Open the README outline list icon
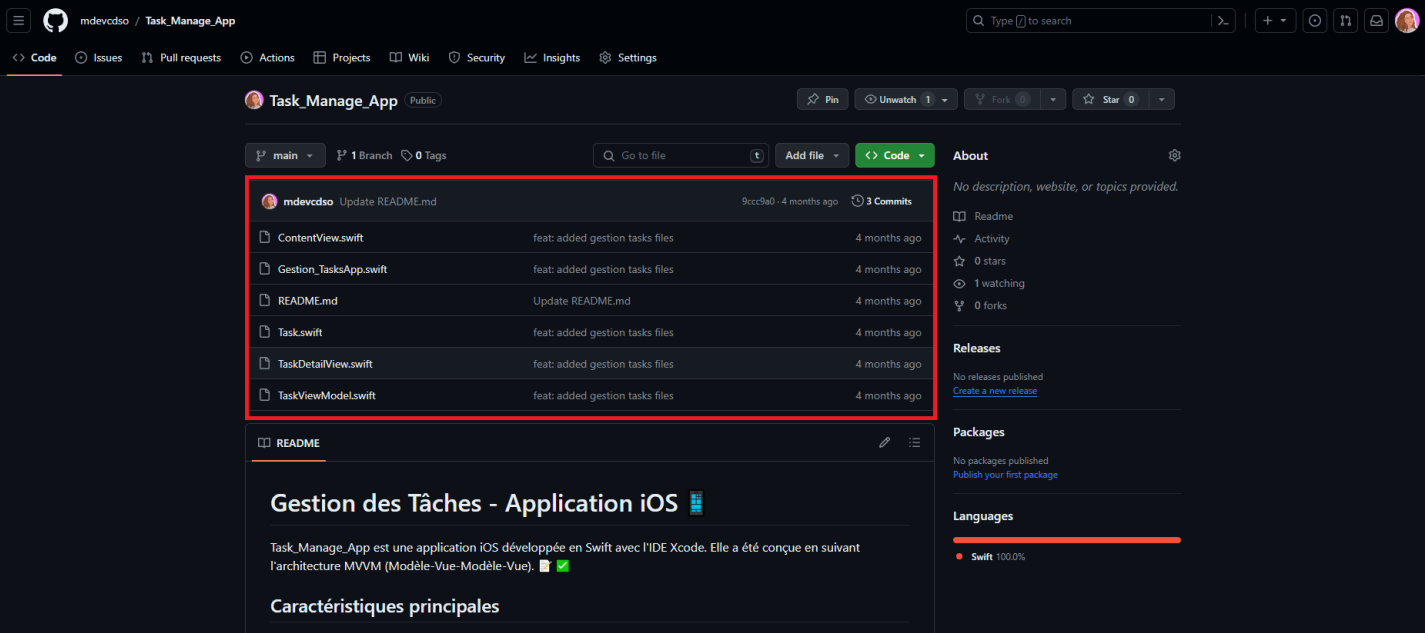 point(914,441)
